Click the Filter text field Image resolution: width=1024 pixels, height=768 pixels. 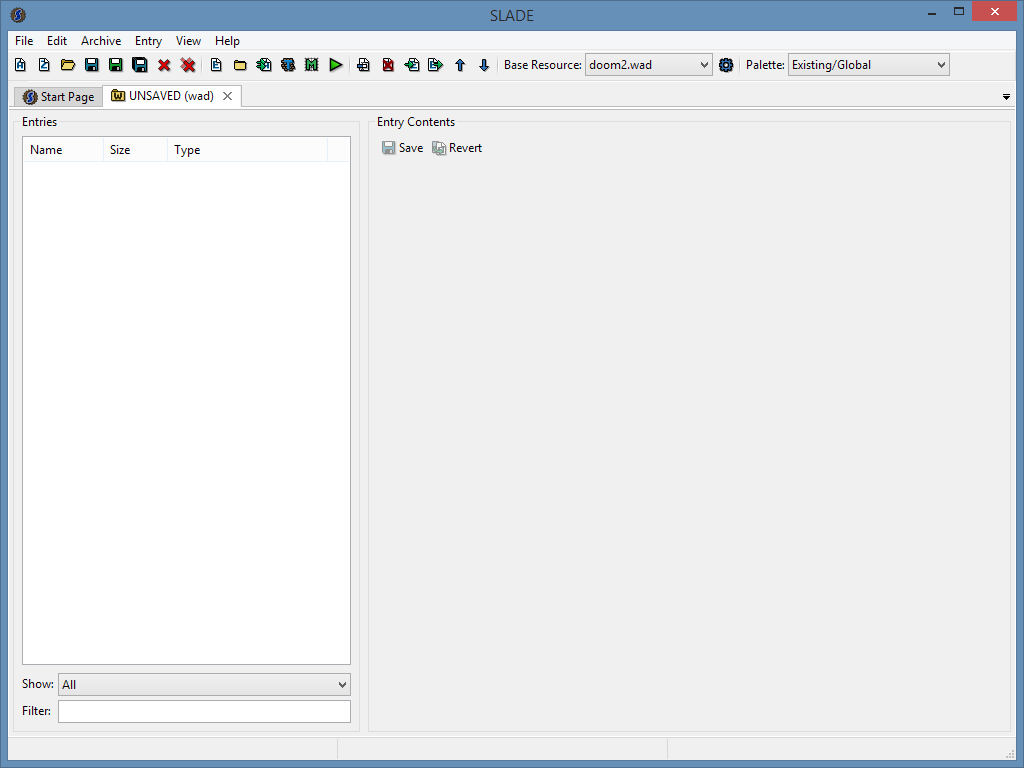(204, 711)
